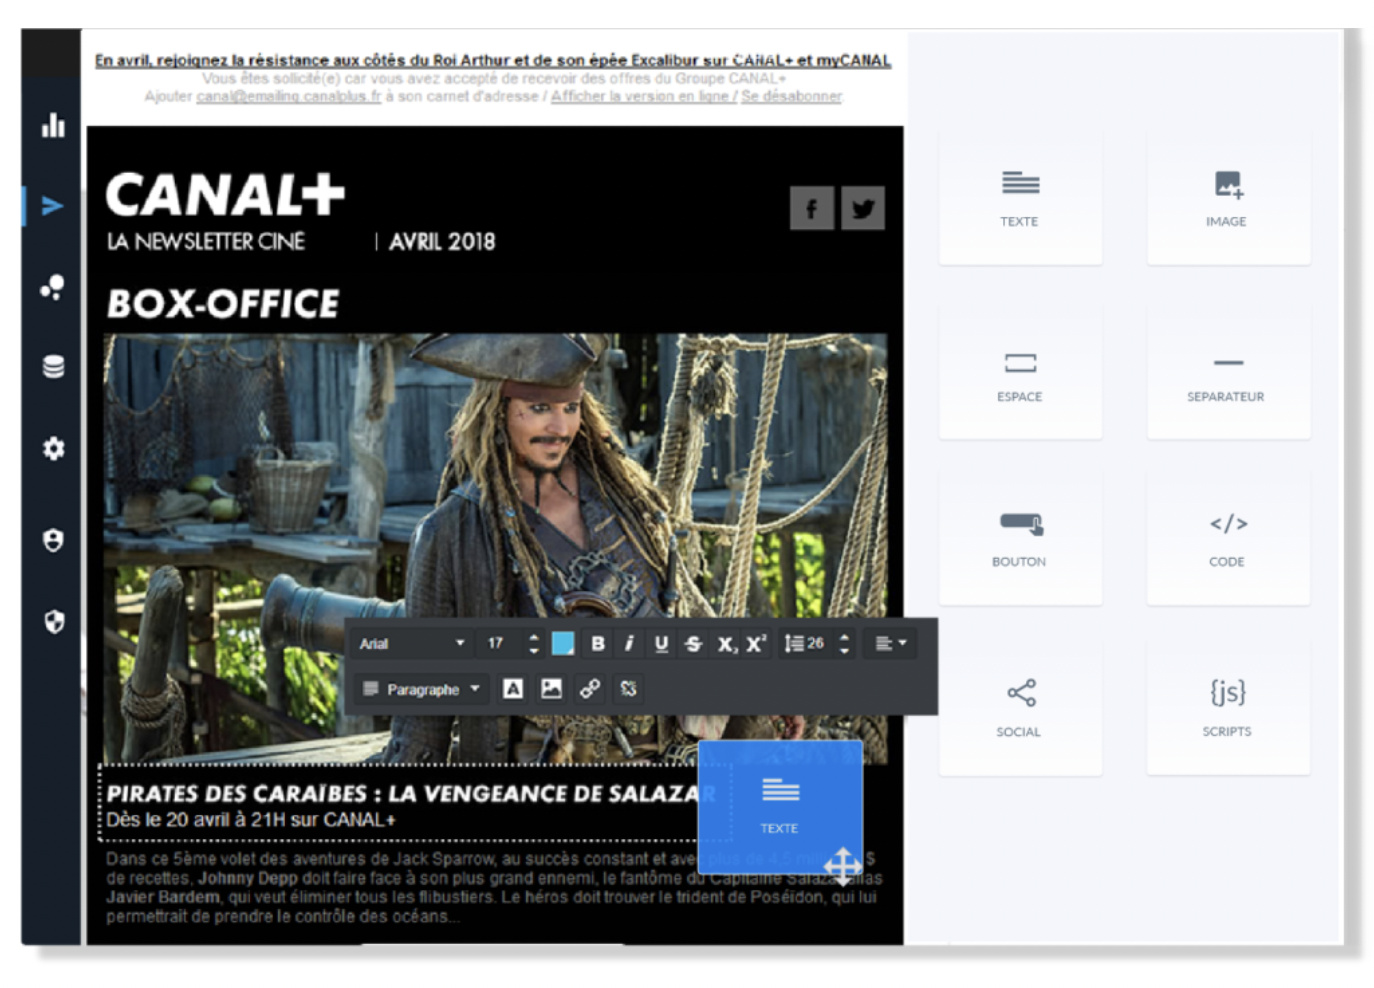This screenshot has width=1374, height=988.
Task: Toggle superscript formatting
Action: click(756, 643)
